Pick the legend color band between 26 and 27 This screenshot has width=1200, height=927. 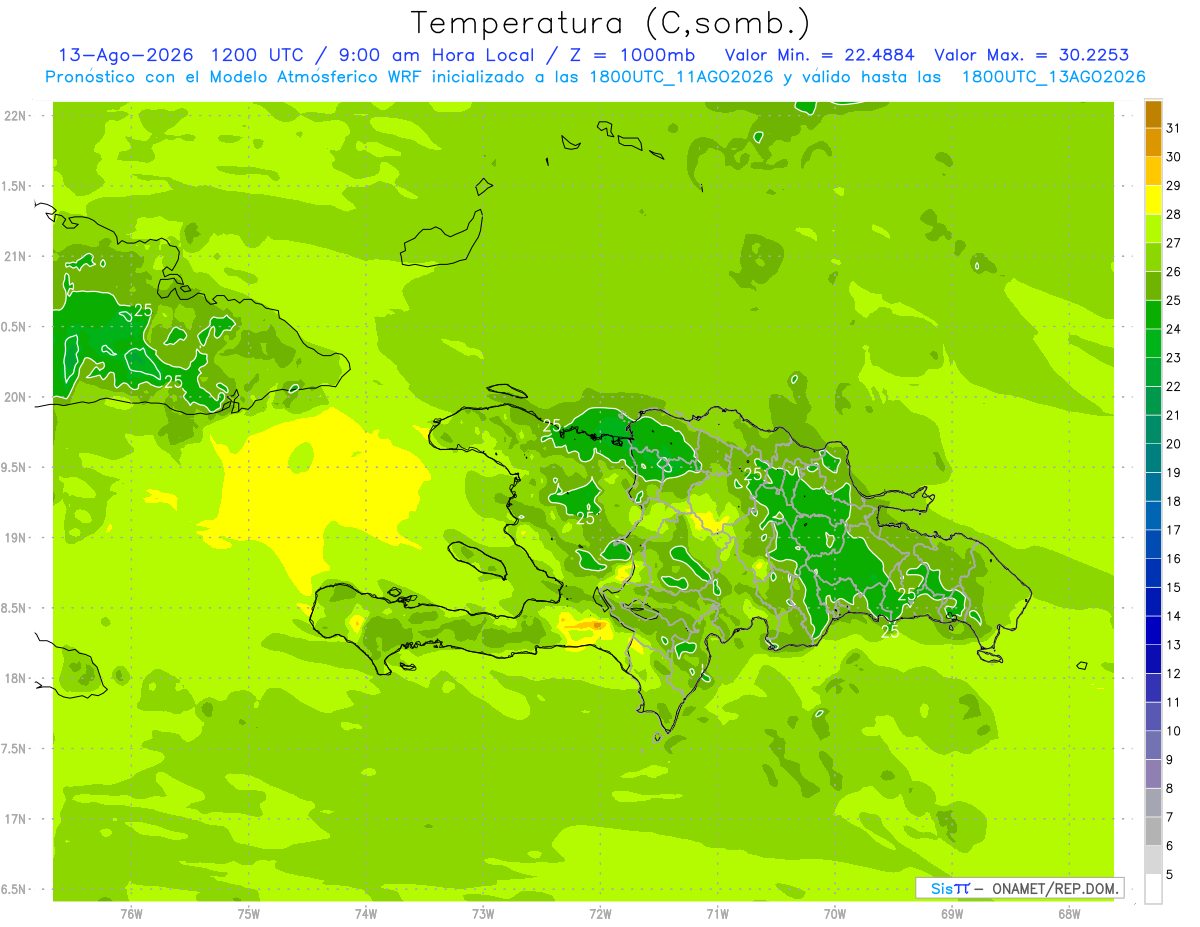(1153, 256)
